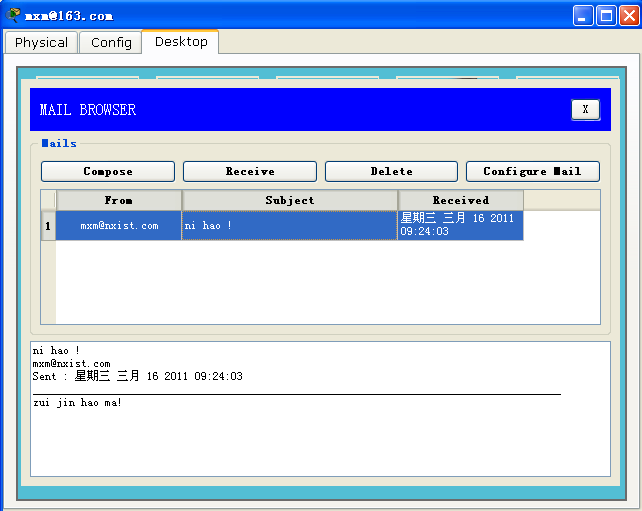Click the Received column header

tap(461, 200)
